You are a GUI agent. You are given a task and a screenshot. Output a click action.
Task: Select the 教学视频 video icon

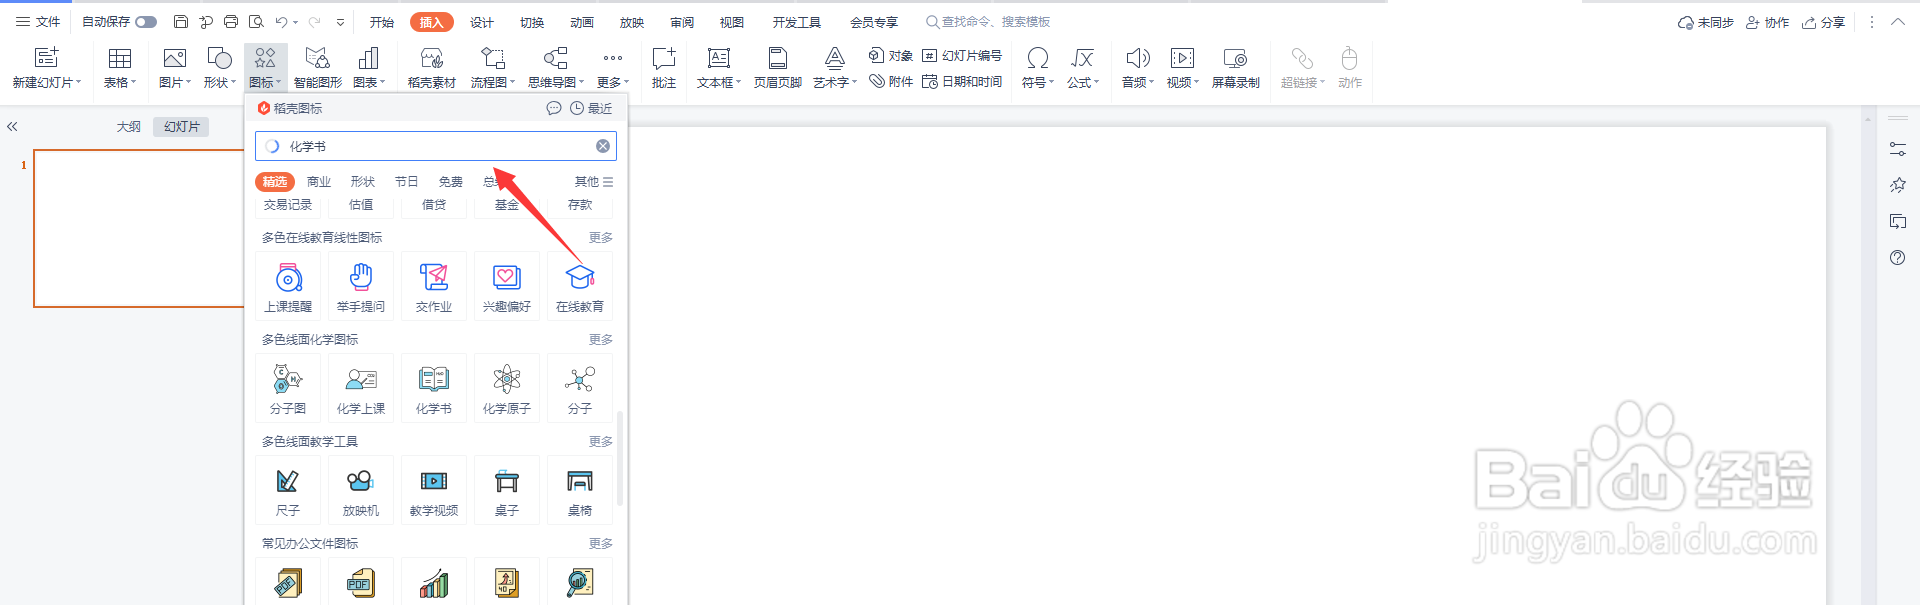click(x=434, y=490)
